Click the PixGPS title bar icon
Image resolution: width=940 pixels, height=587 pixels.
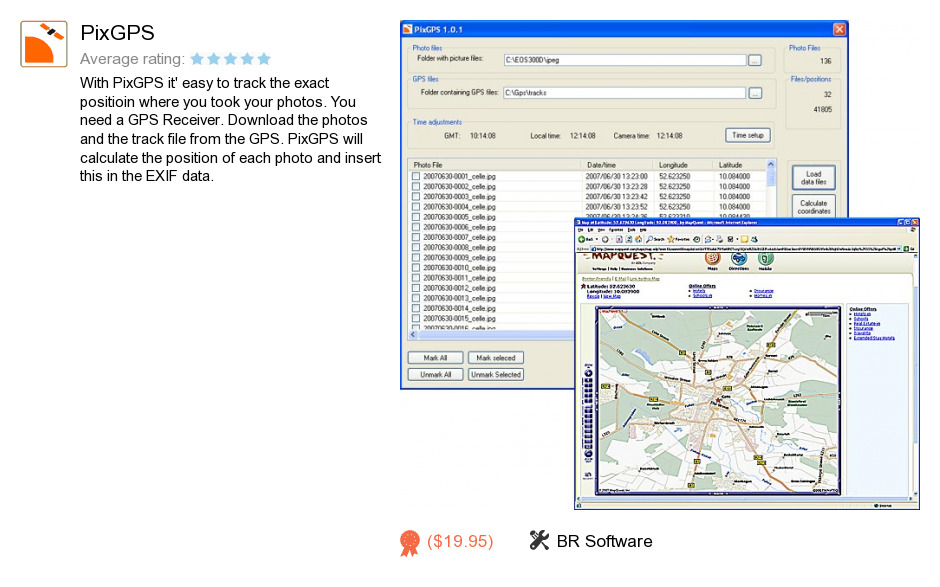408,29
